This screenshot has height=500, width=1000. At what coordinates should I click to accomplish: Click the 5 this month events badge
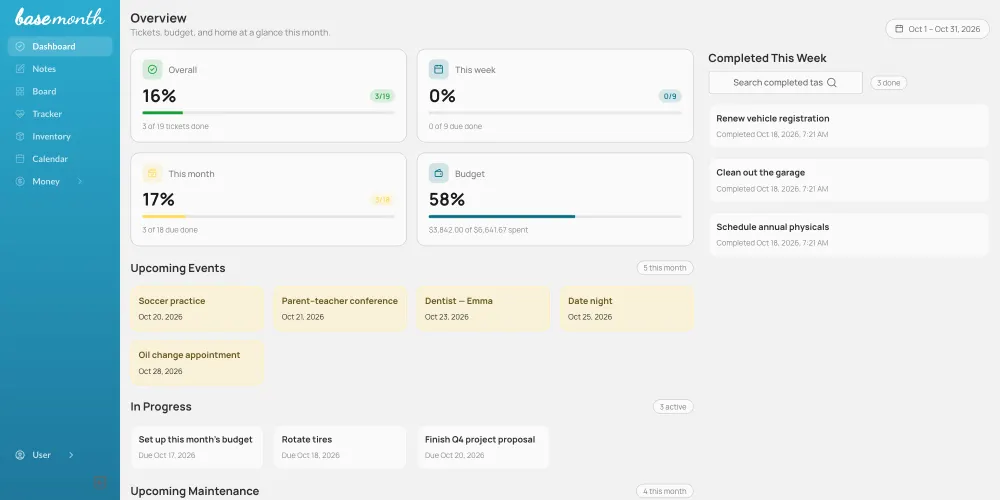pos(665,268)
